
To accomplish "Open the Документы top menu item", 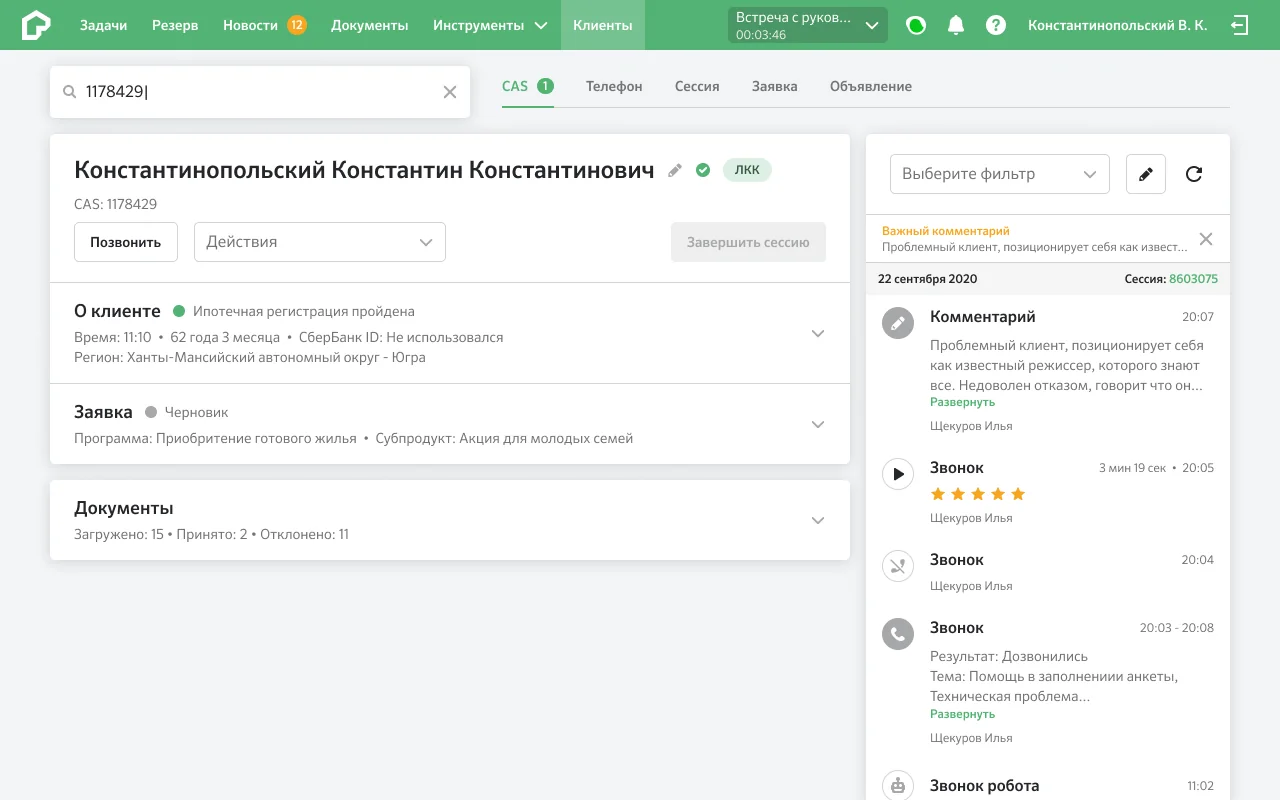I will tap(370, 25).
